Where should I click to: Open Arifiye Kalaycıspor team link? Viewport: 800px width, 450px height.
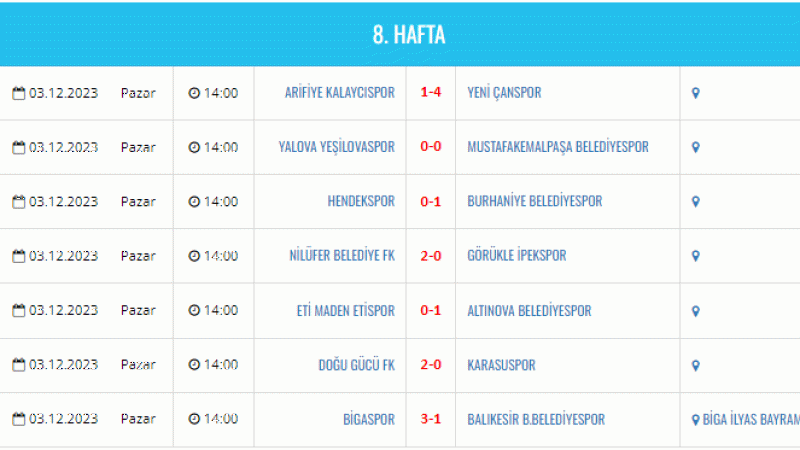pyautogui.click(x=340, y=93)
